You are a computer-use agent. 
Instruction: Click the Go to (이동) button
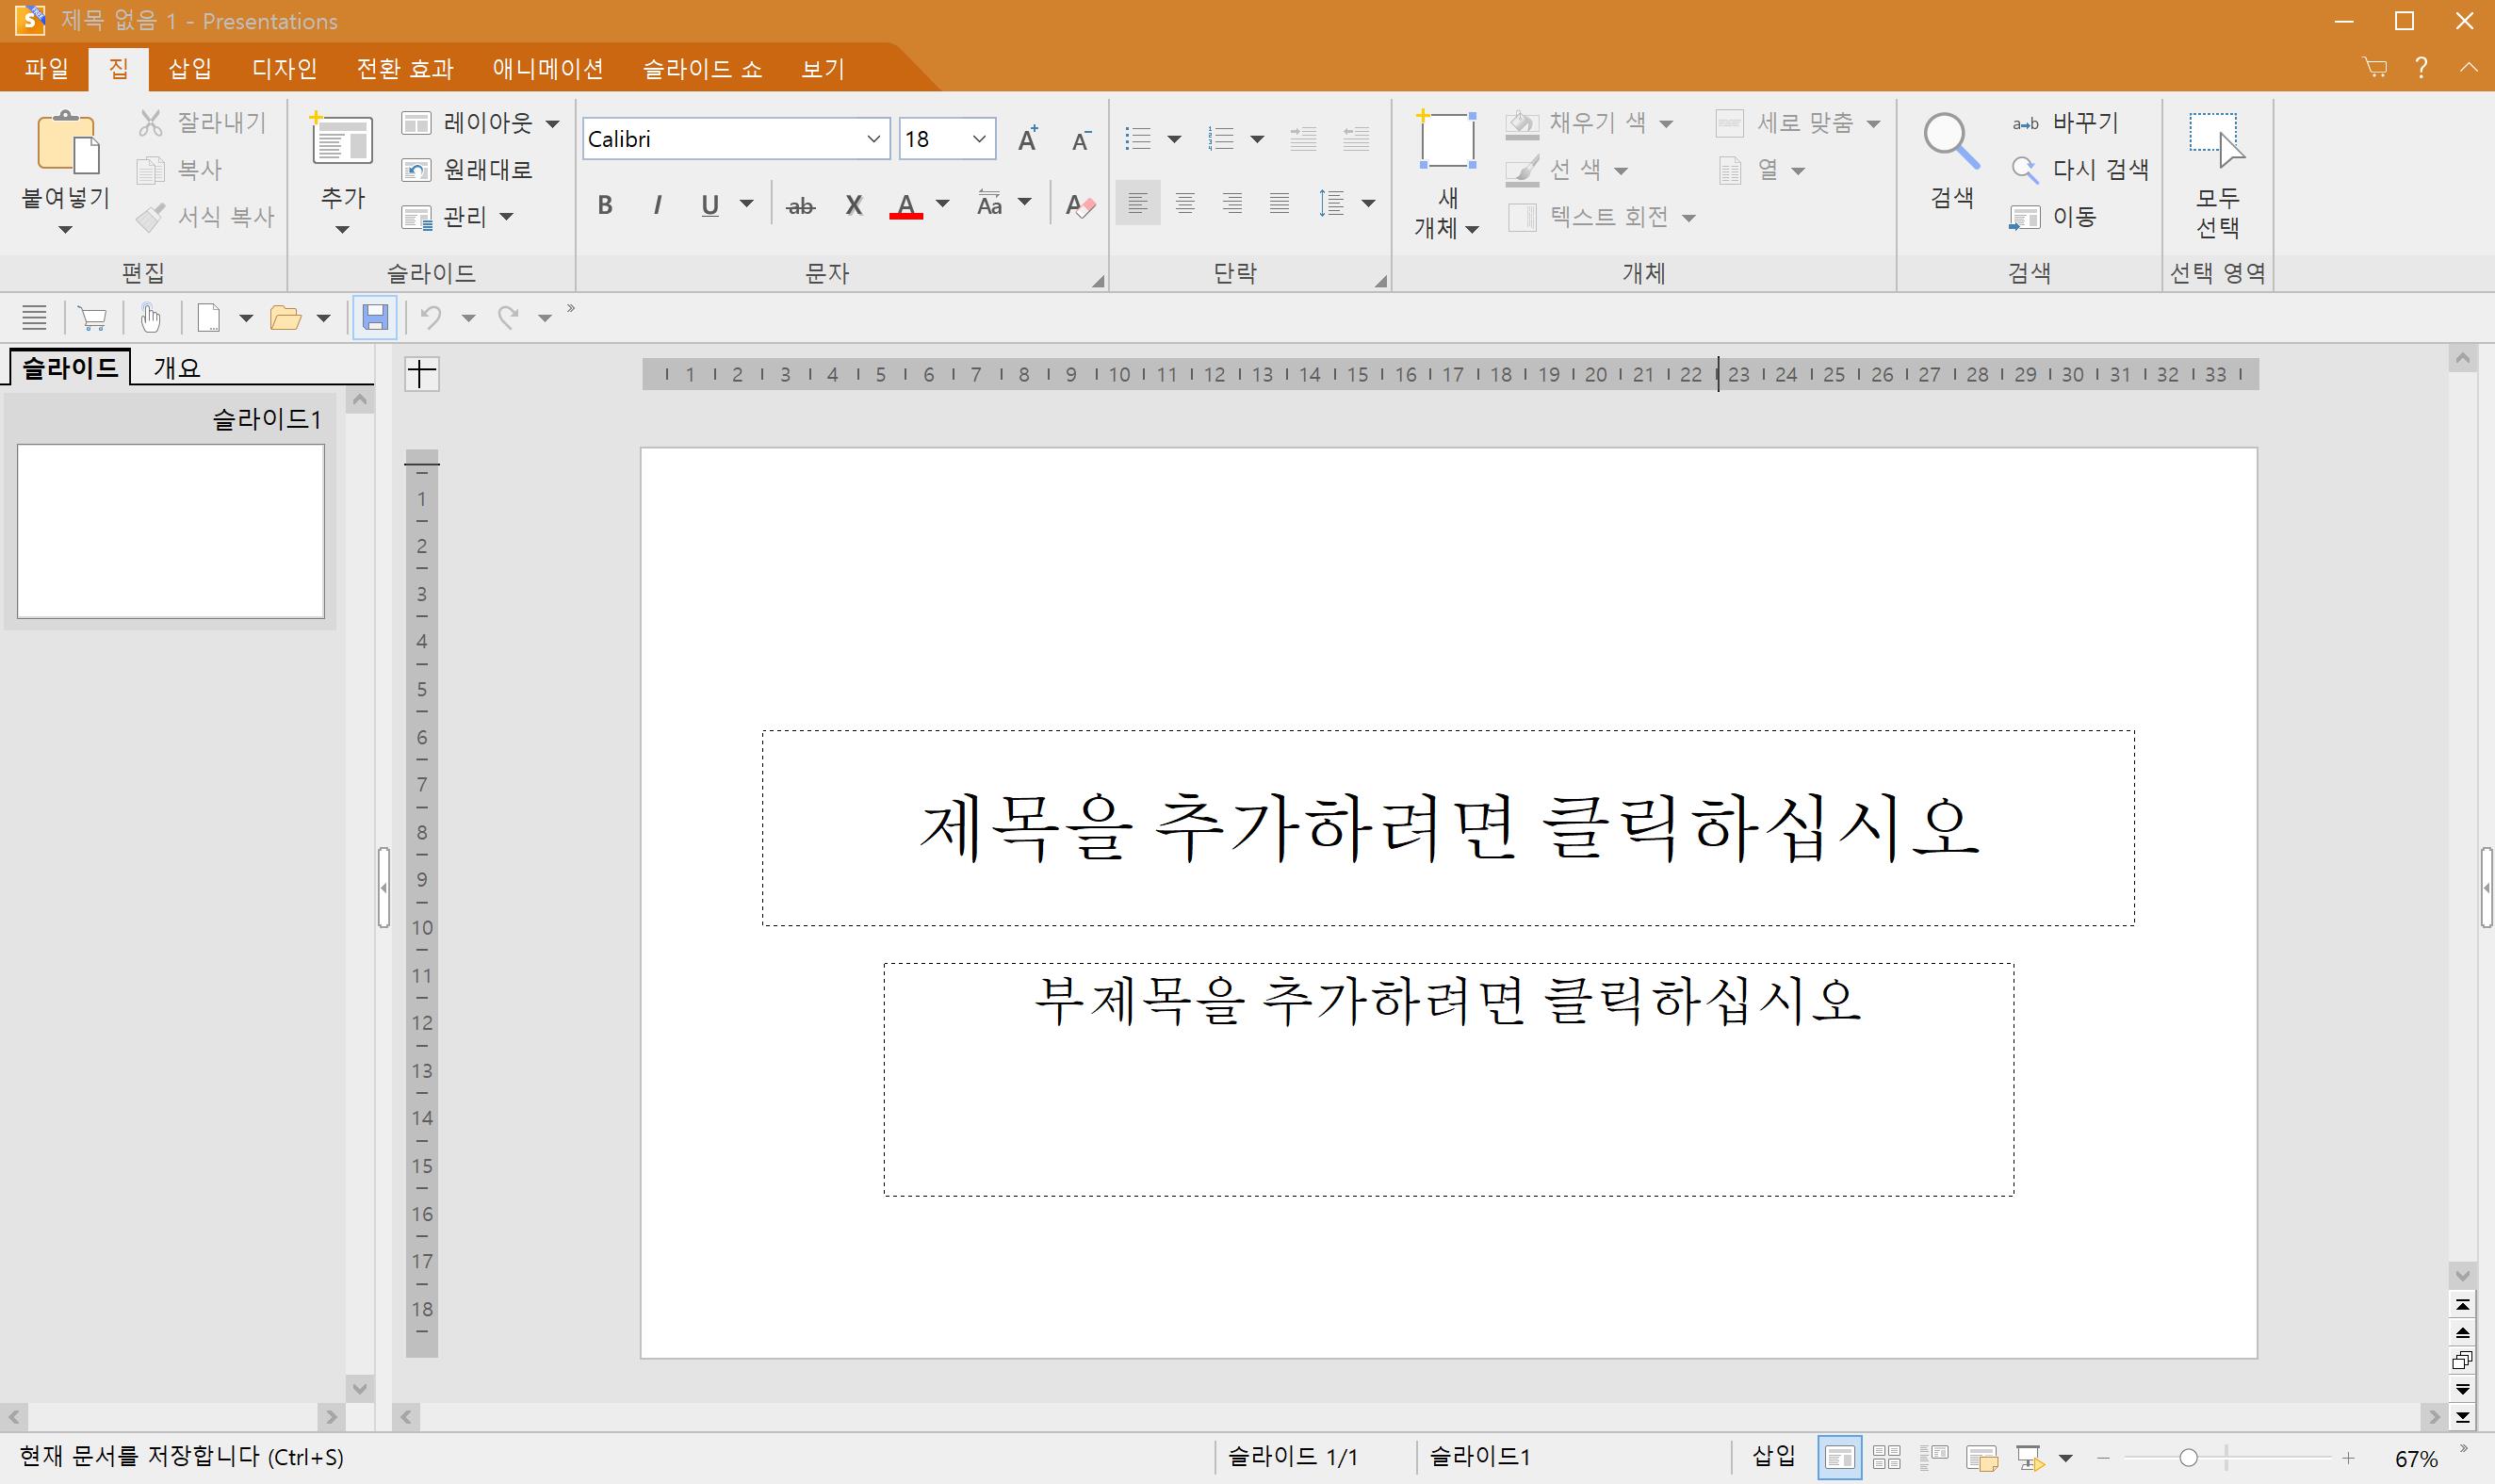pyautogui.click(x=2053, y=217)
